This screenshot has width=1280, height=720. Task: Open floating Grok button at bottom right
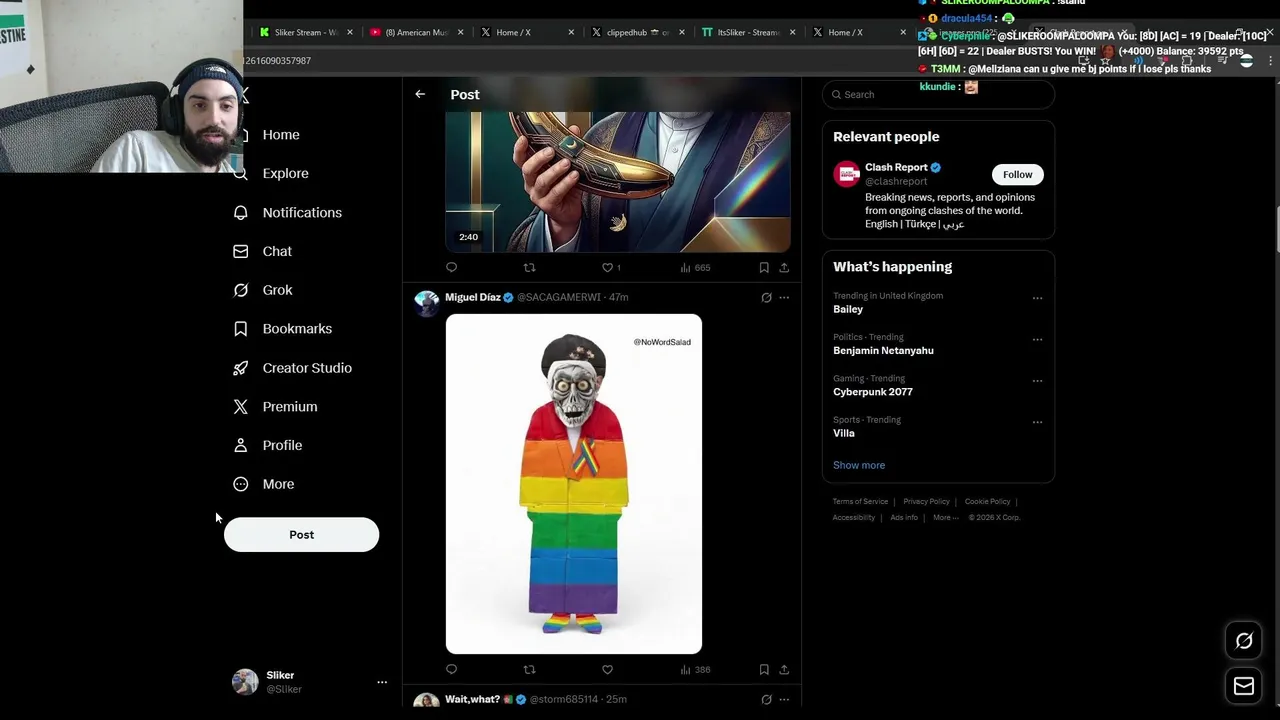tap(1244, 641)
